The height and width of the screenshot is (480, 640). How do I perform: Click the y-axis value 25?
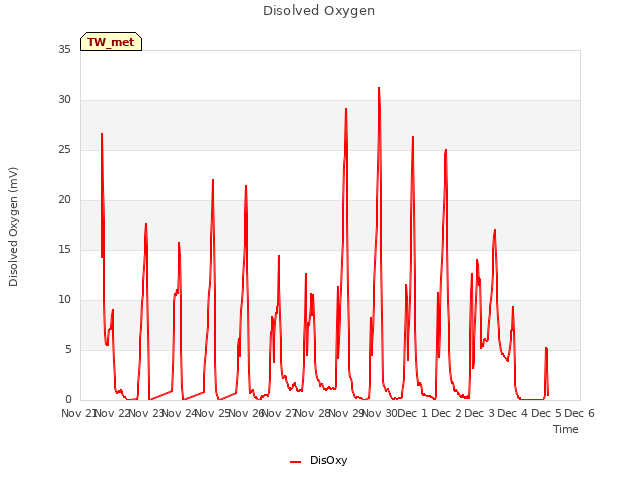click(64, 149)
